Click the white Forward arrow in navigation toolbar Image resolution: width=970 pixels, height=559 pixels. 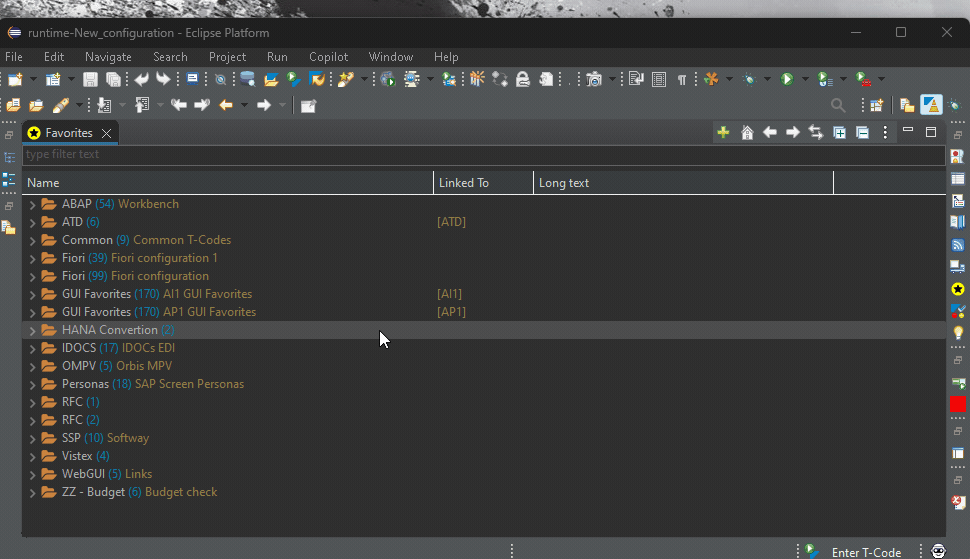pos(264,105)
